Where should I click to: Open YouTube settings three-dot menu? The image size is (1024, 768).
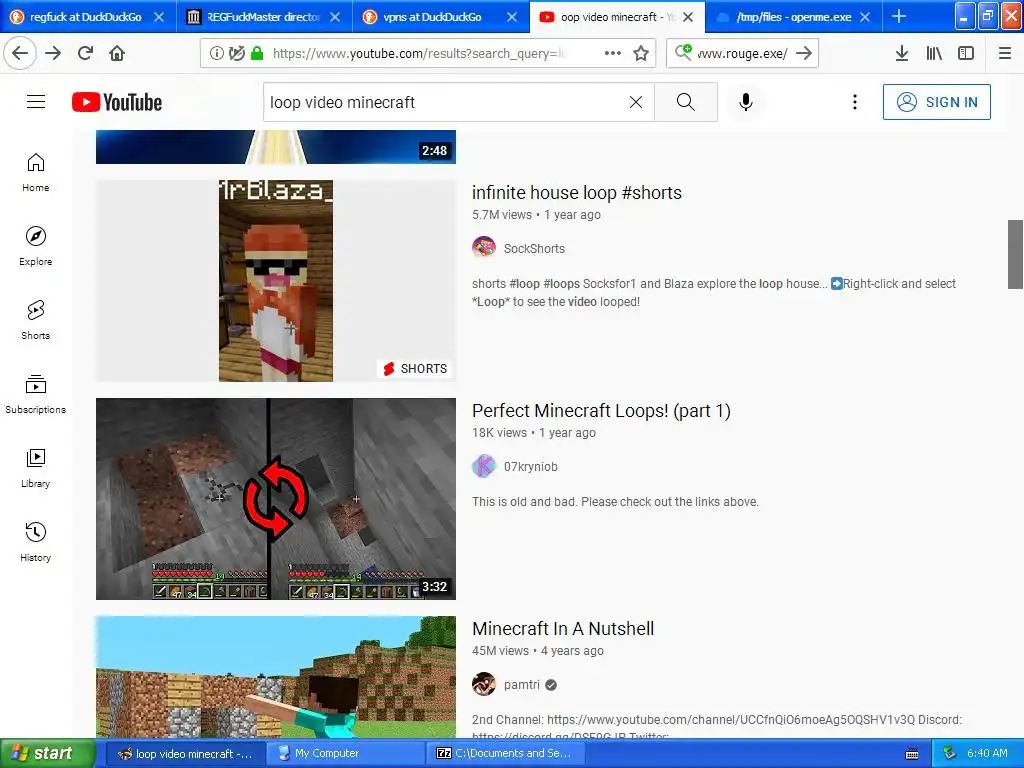854,102
